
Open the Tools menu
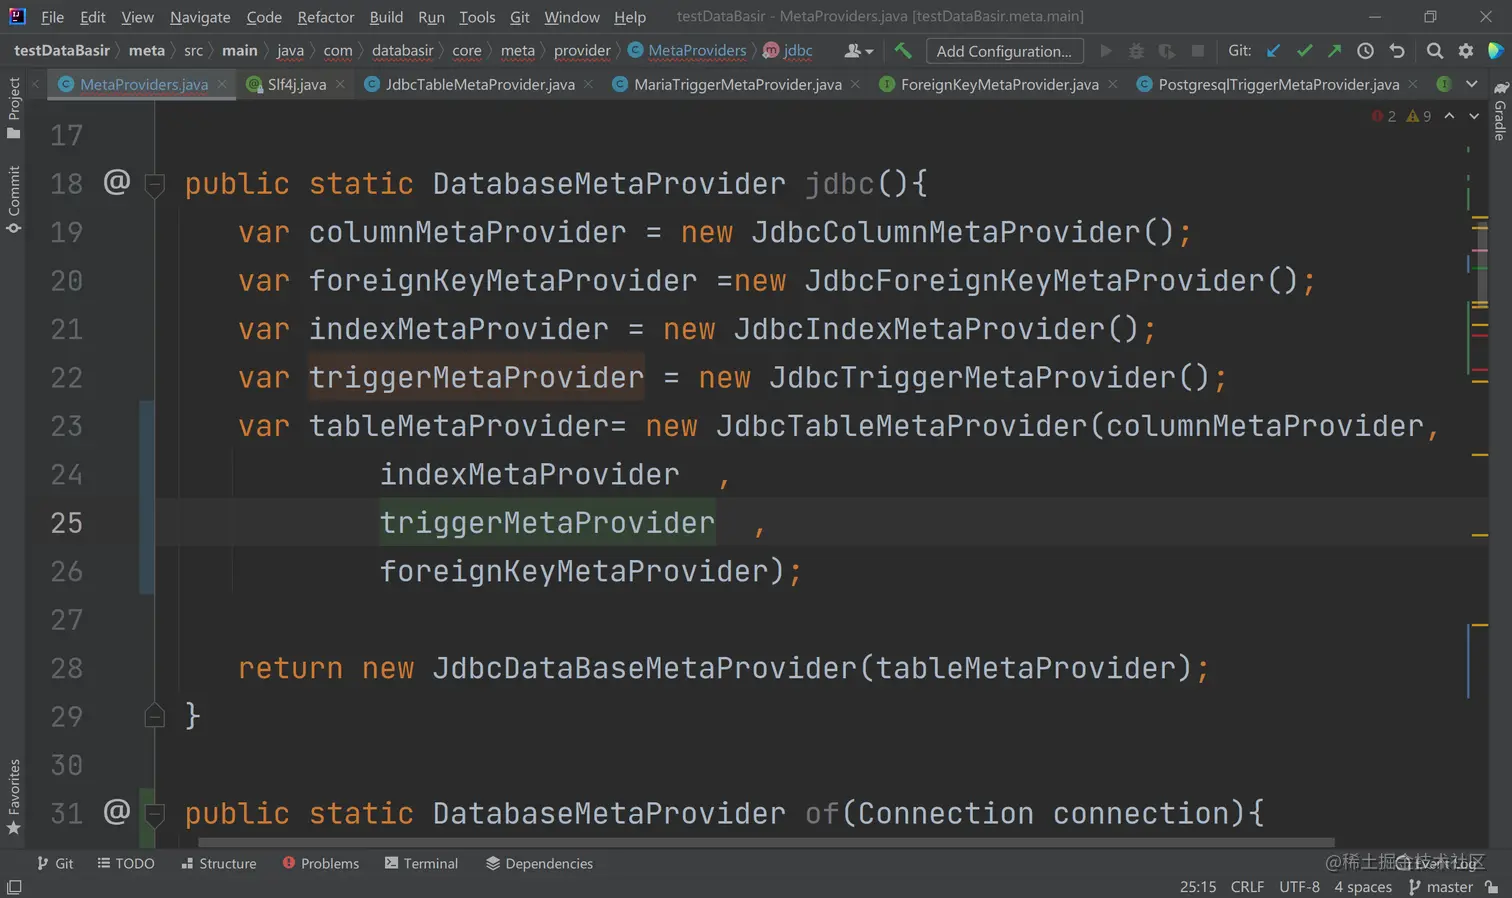pos(477,17)
